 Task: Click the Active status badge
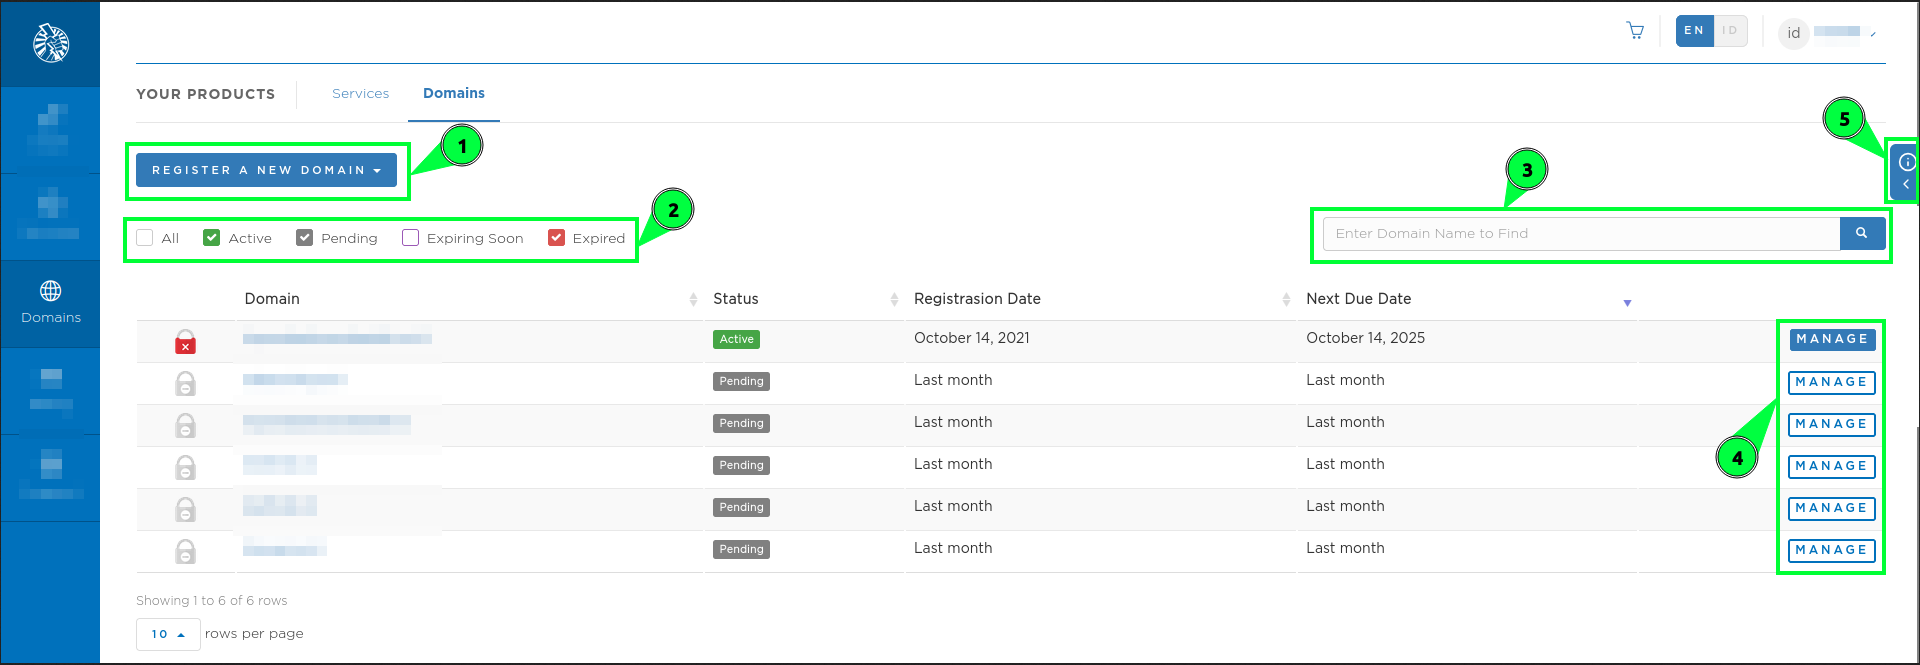[x=736, y=339]
